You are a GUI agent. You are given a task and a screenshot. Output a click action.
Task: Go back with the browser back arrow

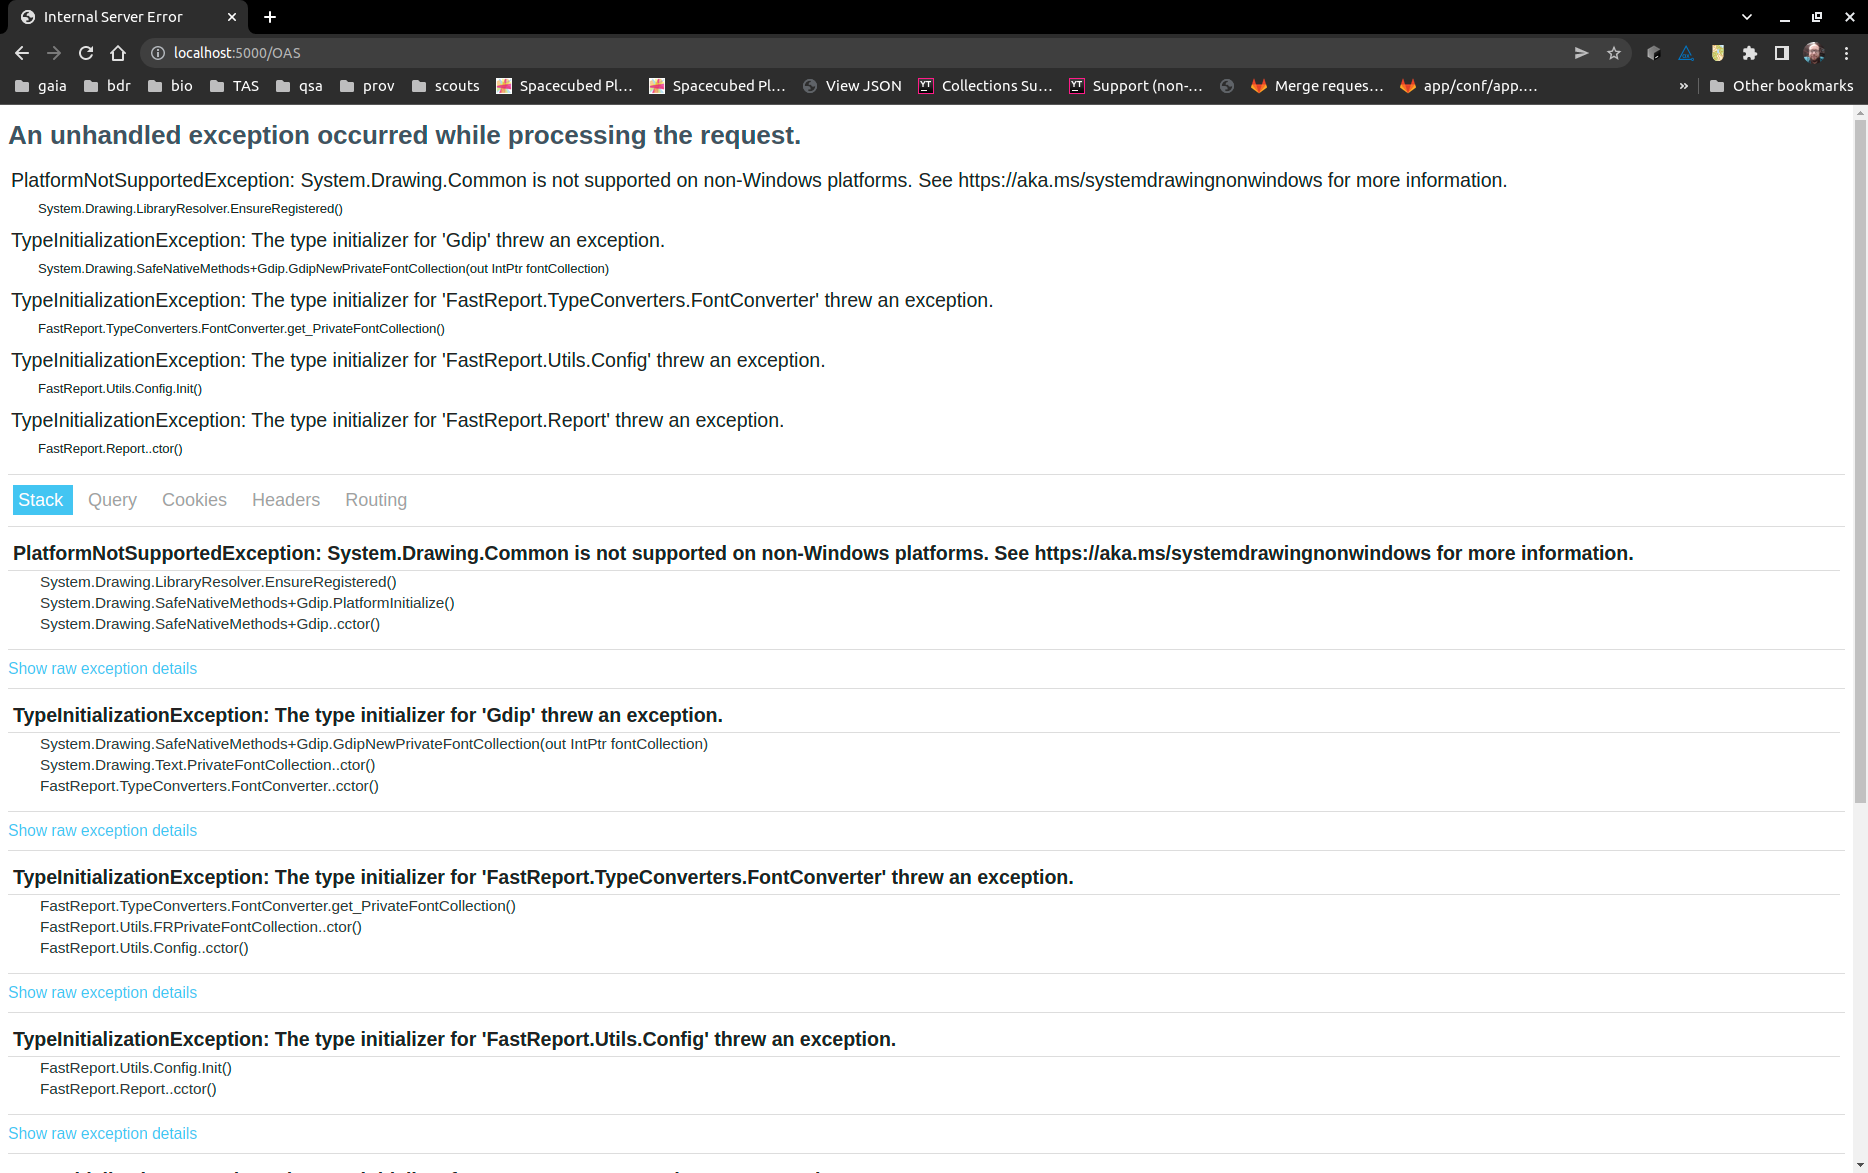(x=22, y=53)
